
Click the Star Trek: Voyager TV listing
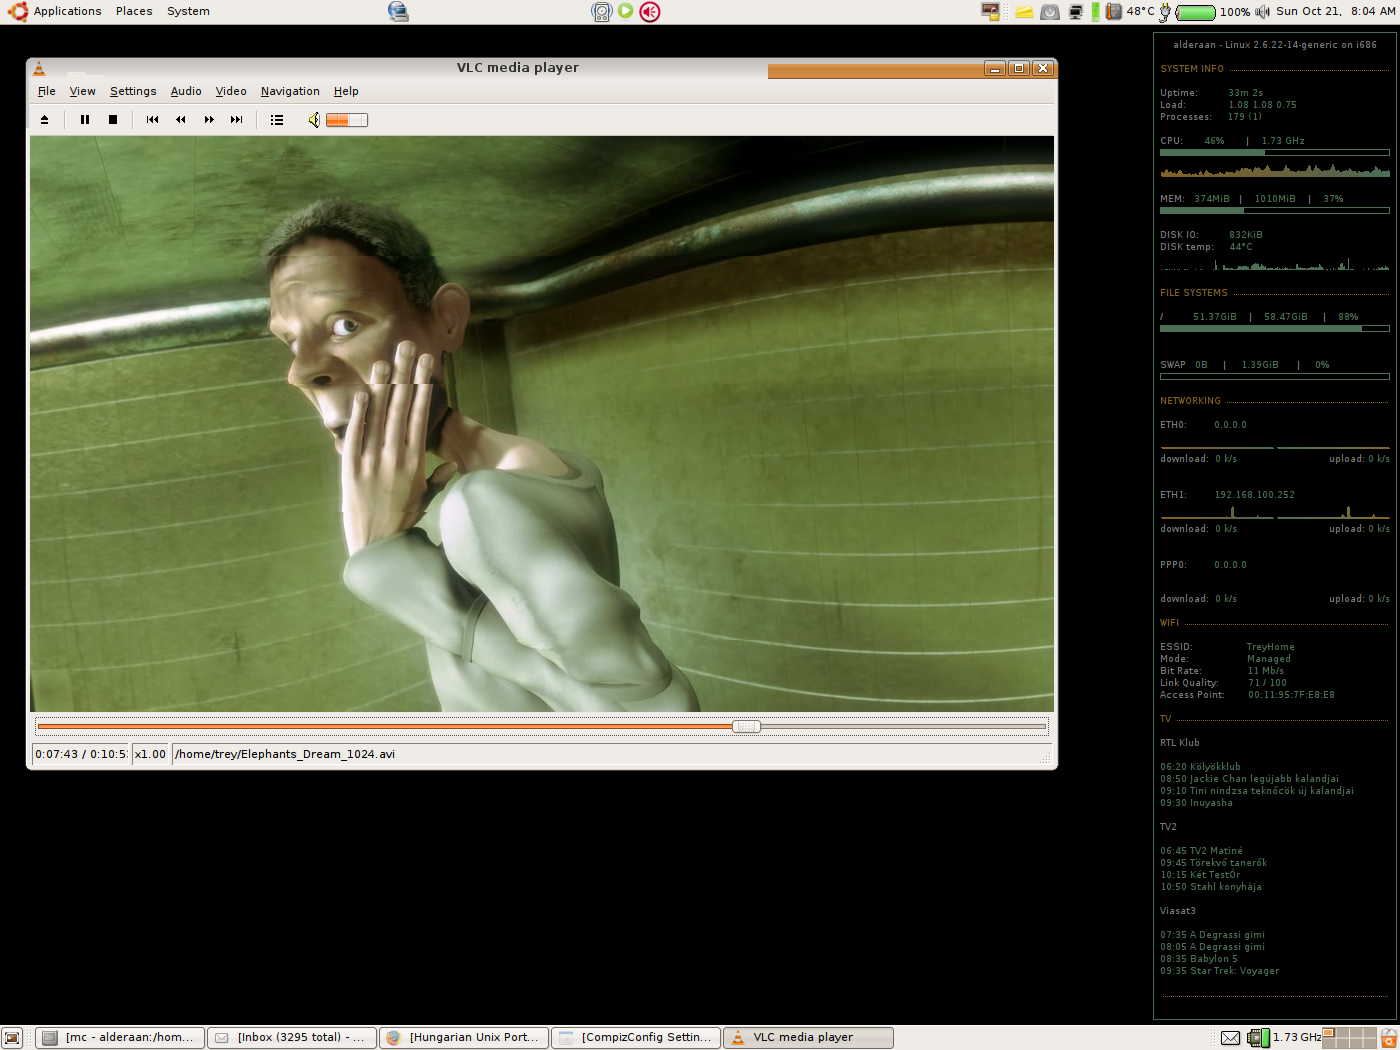(x=1220, y=971)
